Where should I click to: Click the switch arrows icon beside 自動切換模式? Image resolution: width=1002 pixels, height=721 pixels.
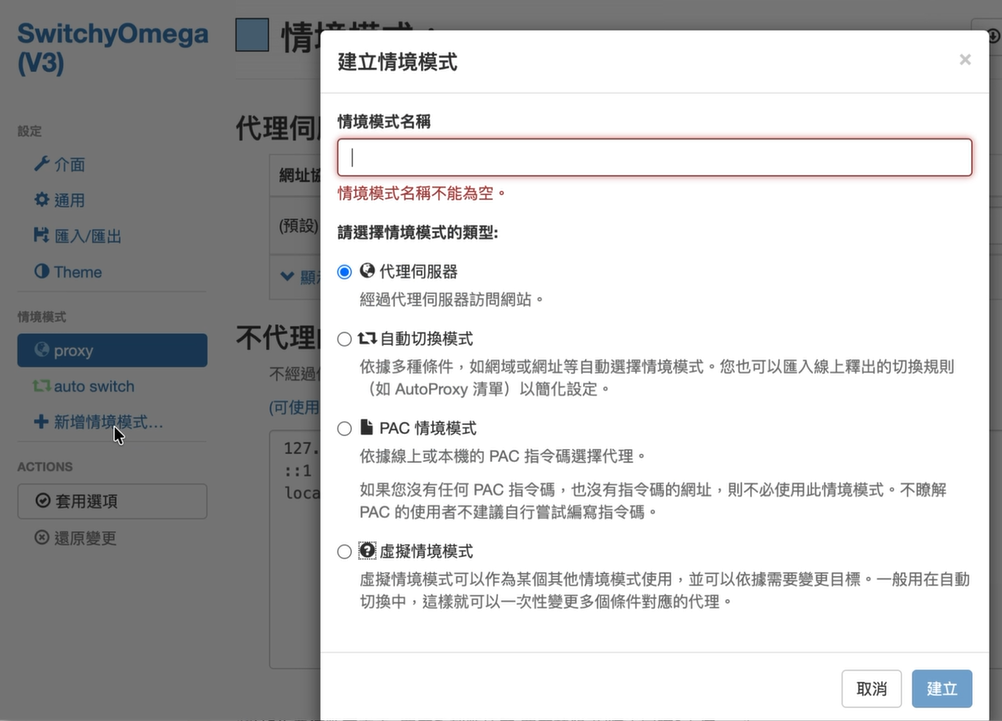point(367,338)
